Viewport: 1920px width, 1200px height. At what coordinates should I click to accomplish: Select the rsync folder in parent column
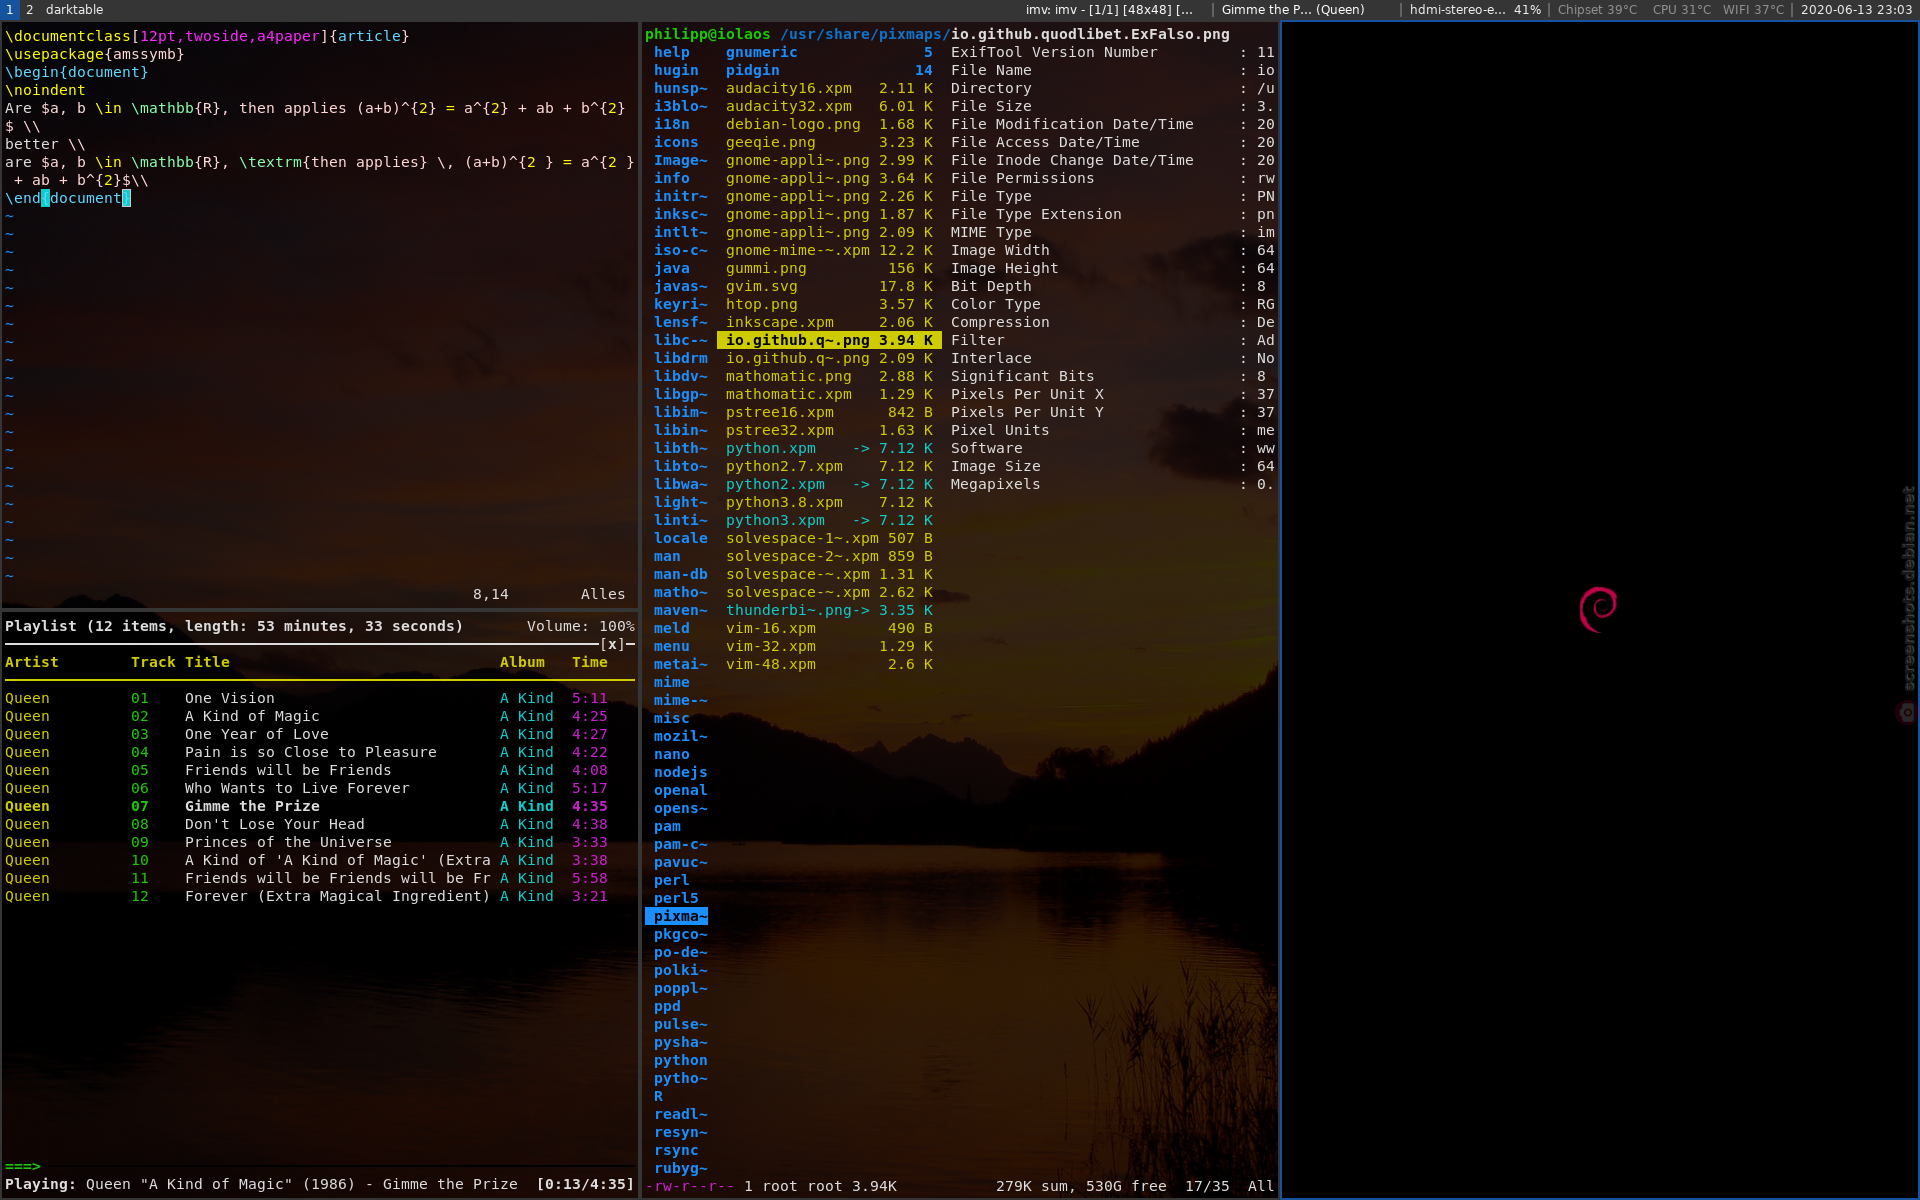coord(677,1150)
